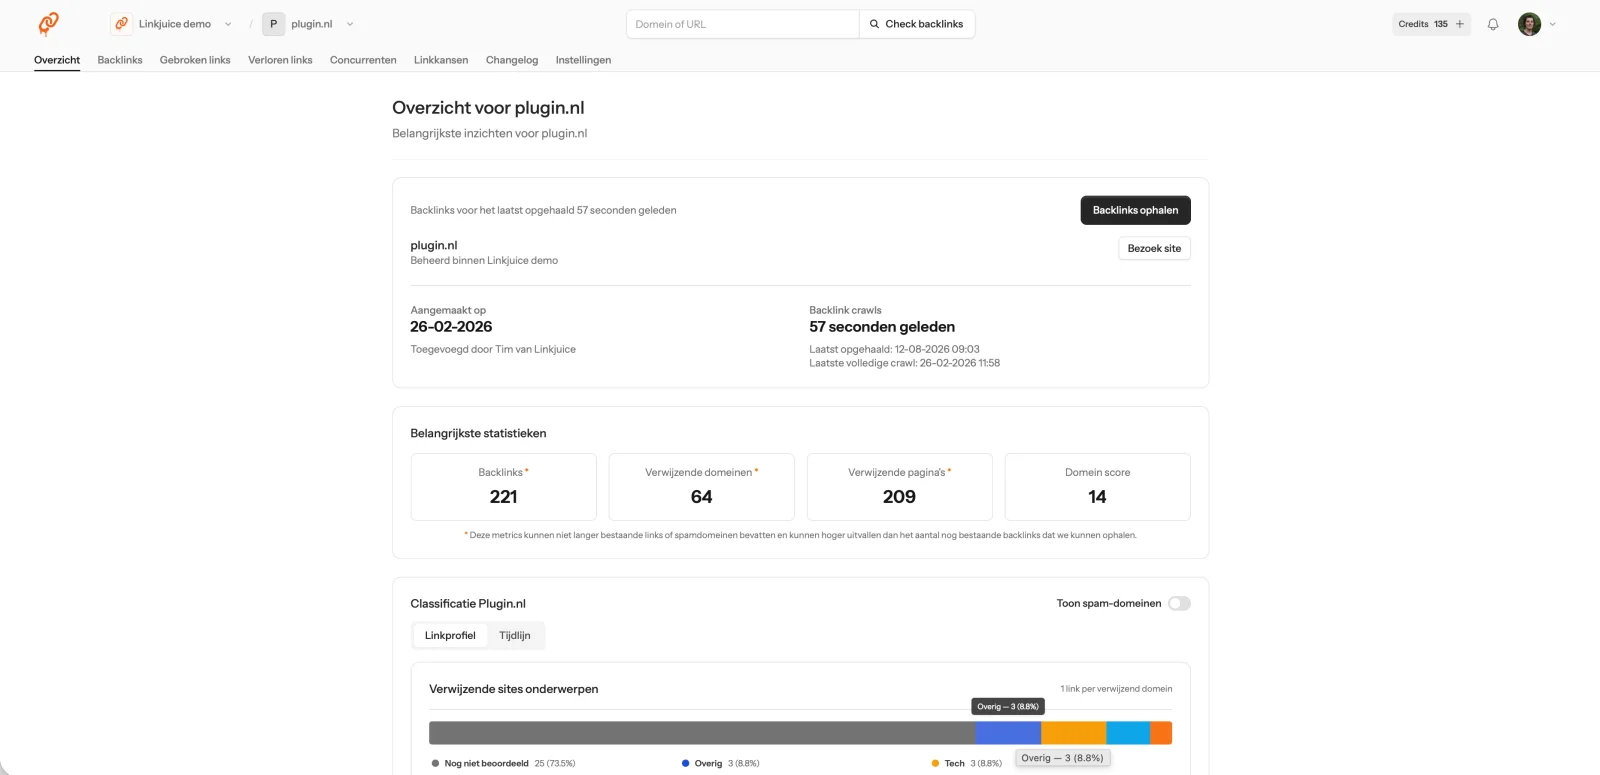1600x775 pixels.
Task: Switch to the Tijdlijn view
Action: tap(515, 635)
